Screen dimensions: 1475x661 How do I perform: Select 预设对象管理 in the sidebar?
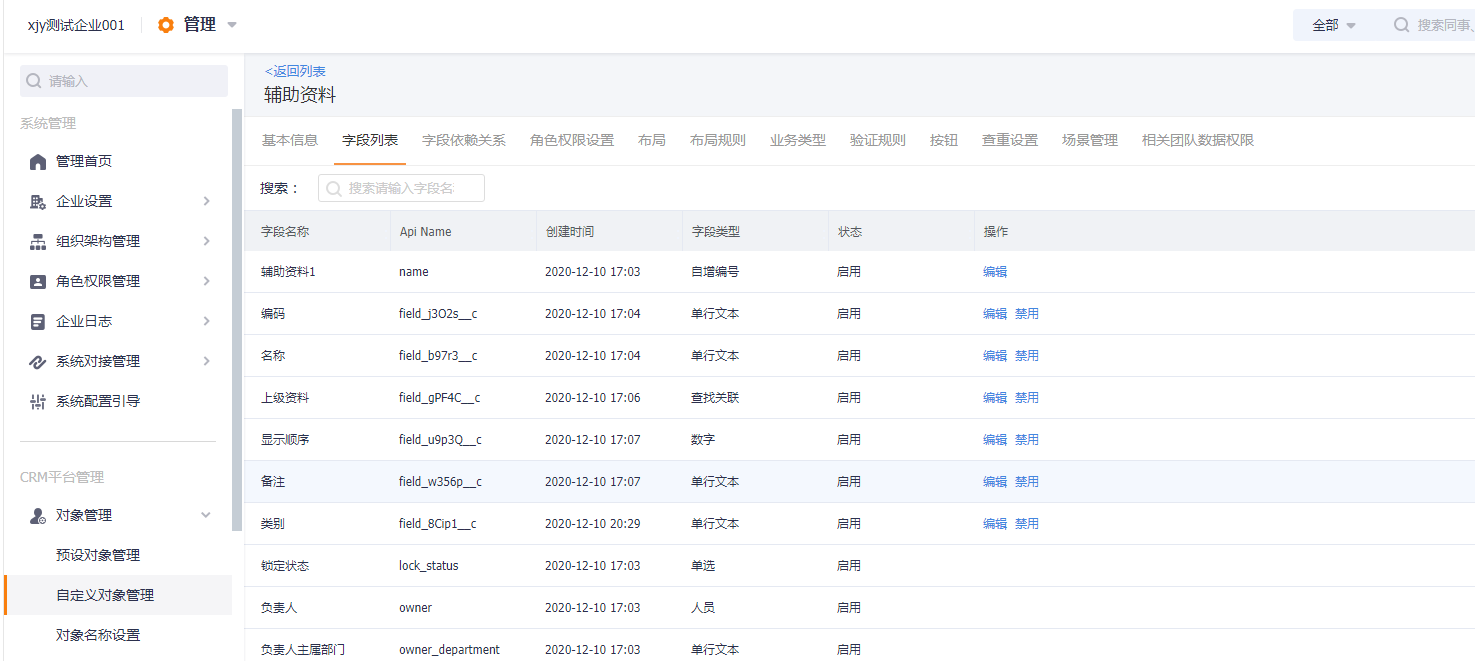tap(98, 555)
